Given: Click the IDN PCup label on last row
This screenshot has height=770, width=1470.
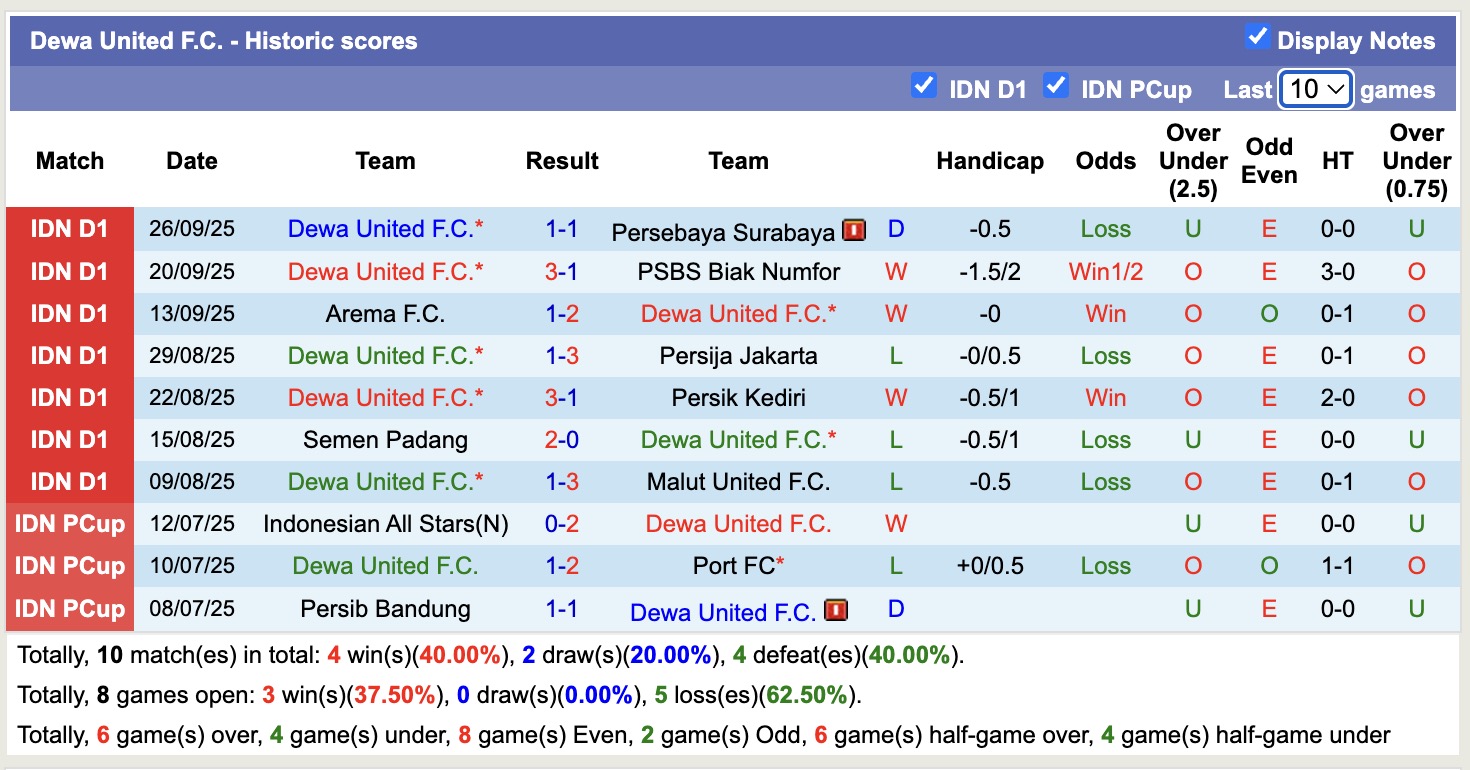Looking at the screenshot, I should (69, 608).
